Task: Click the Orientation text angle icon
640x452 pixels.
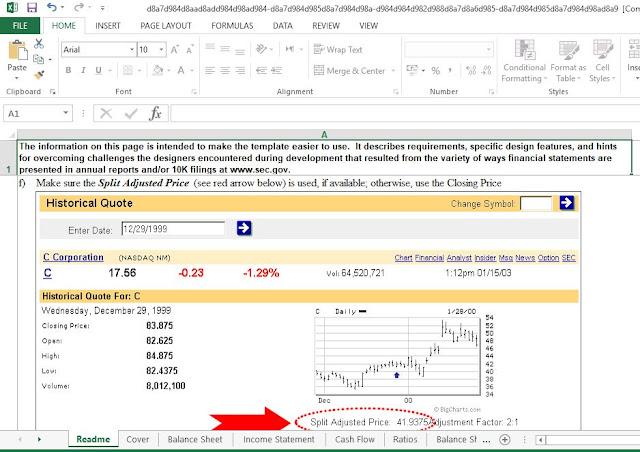Action: pos(261,49)
